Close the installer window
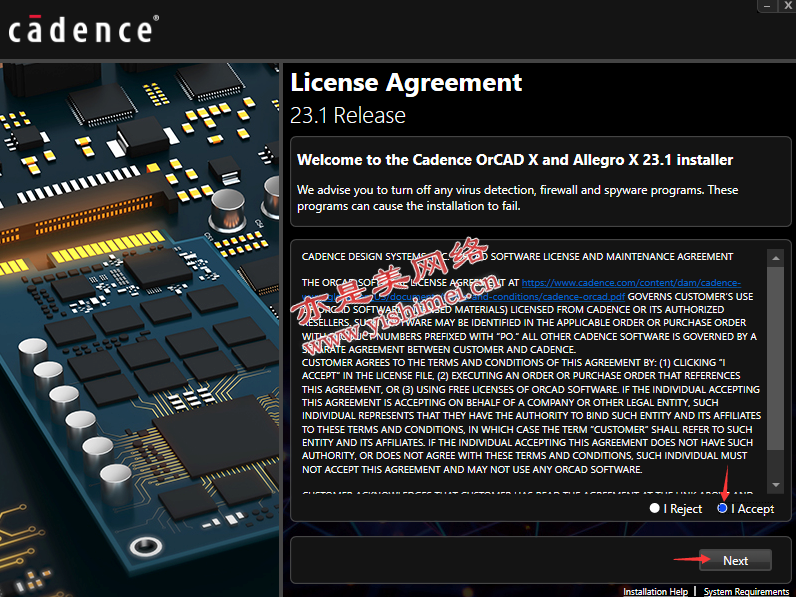The image size is (796, 597). point(787,6)
